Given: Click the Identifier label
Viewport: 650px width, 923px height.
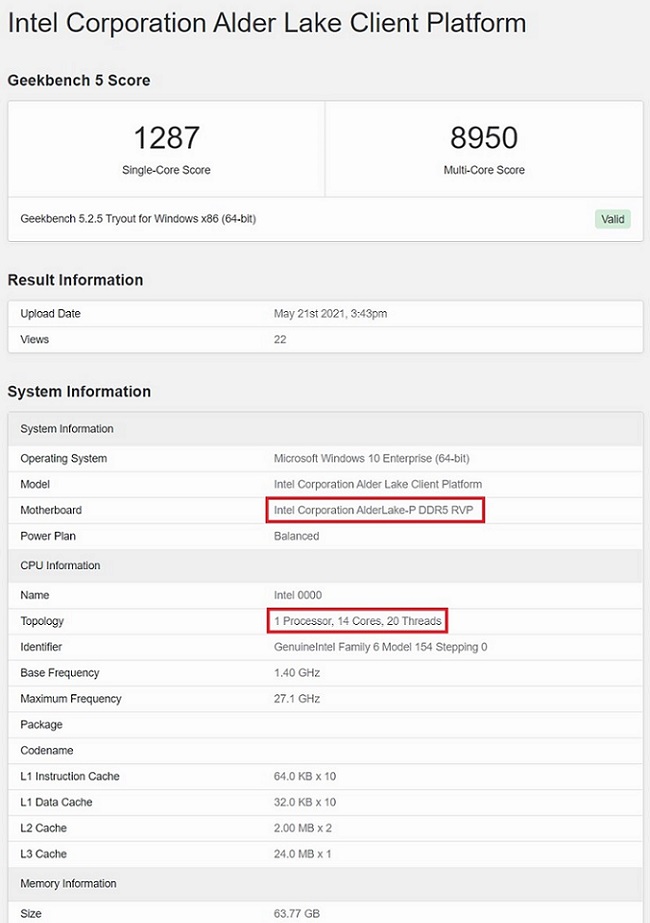Looking at the screenshot, I should coord(41,647).
